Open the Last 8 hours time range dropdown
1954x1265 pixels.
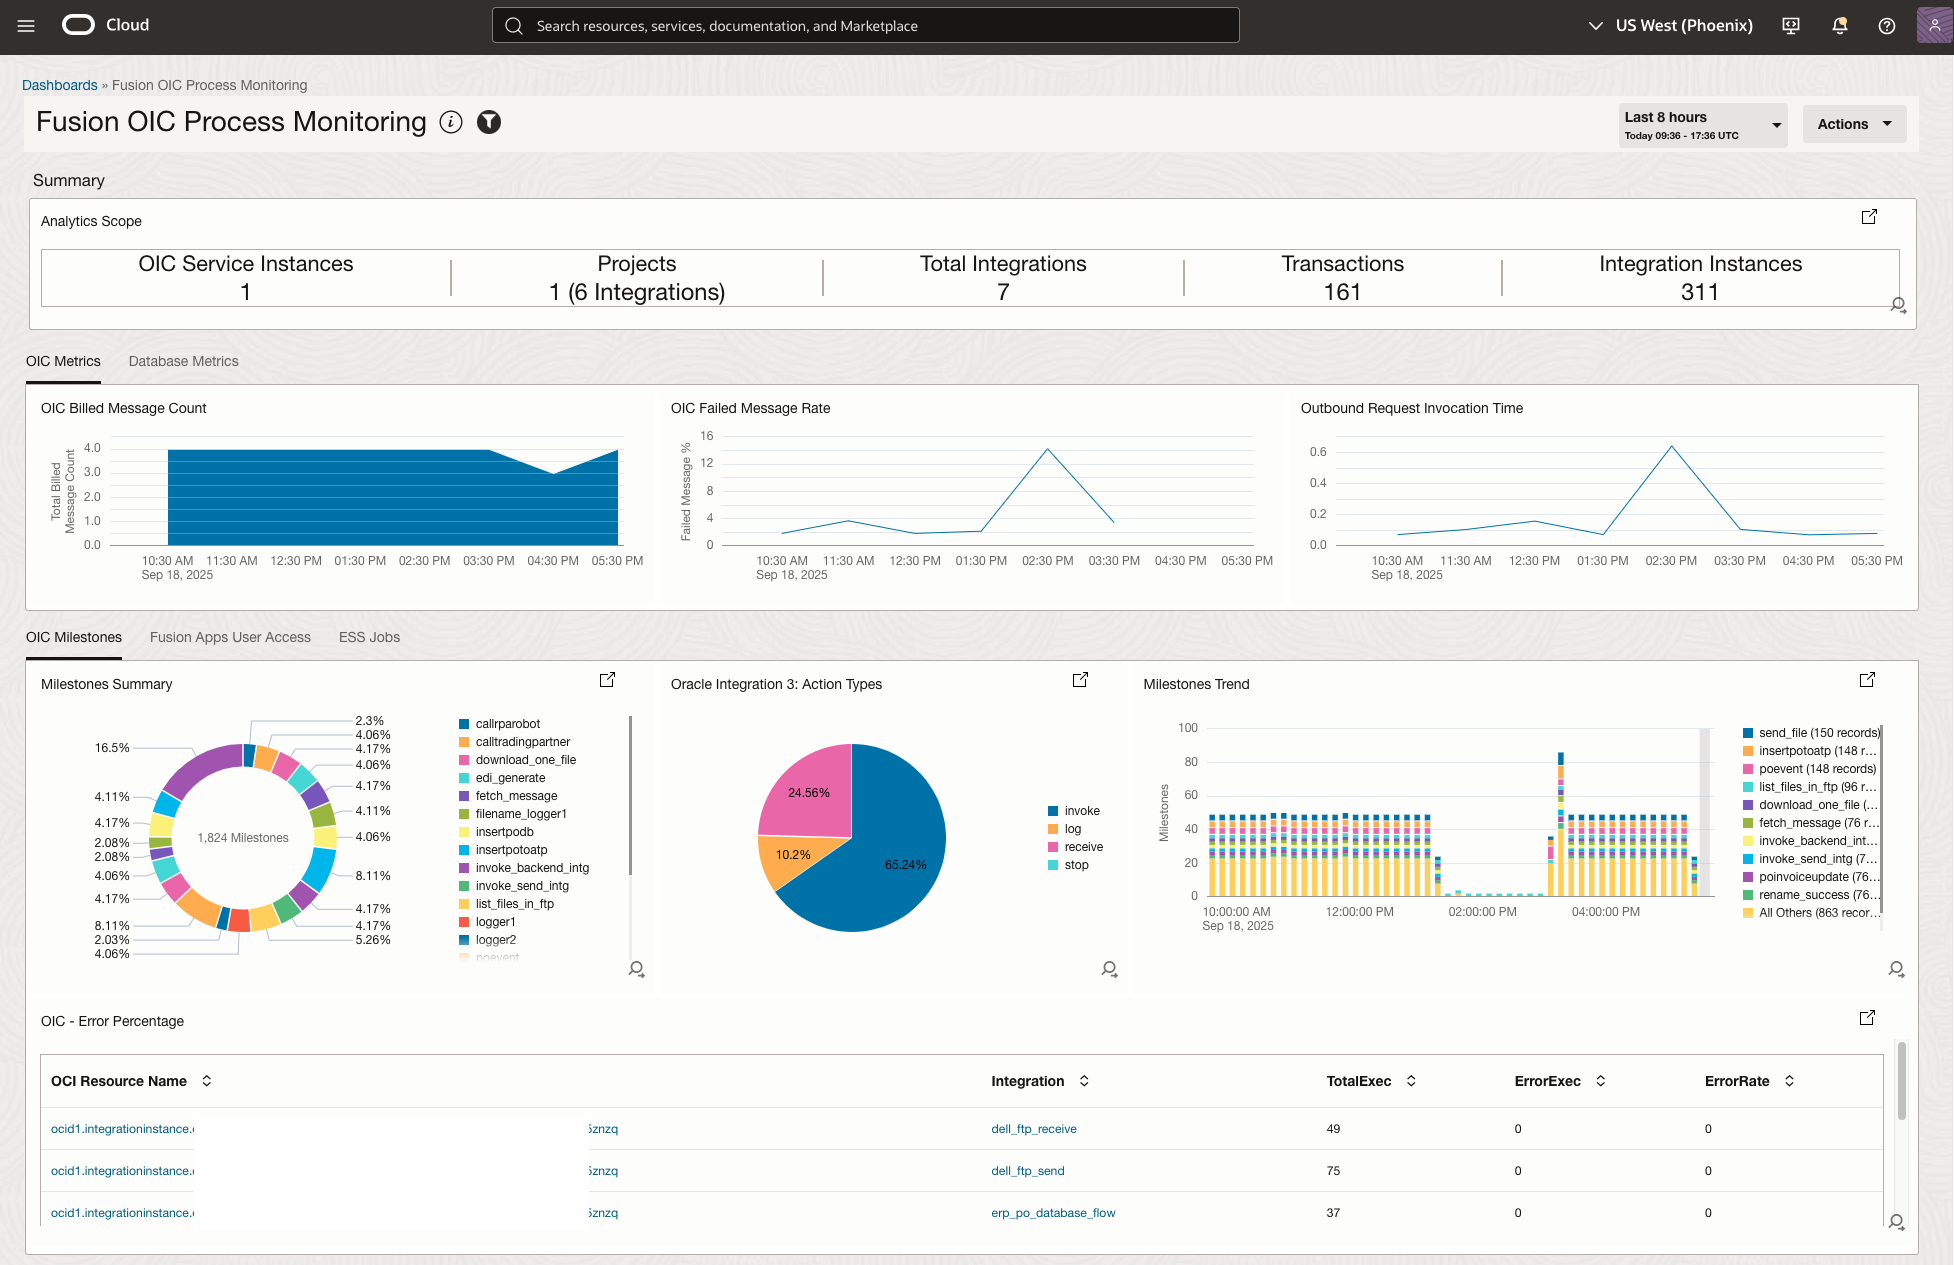click(1702, 124)
